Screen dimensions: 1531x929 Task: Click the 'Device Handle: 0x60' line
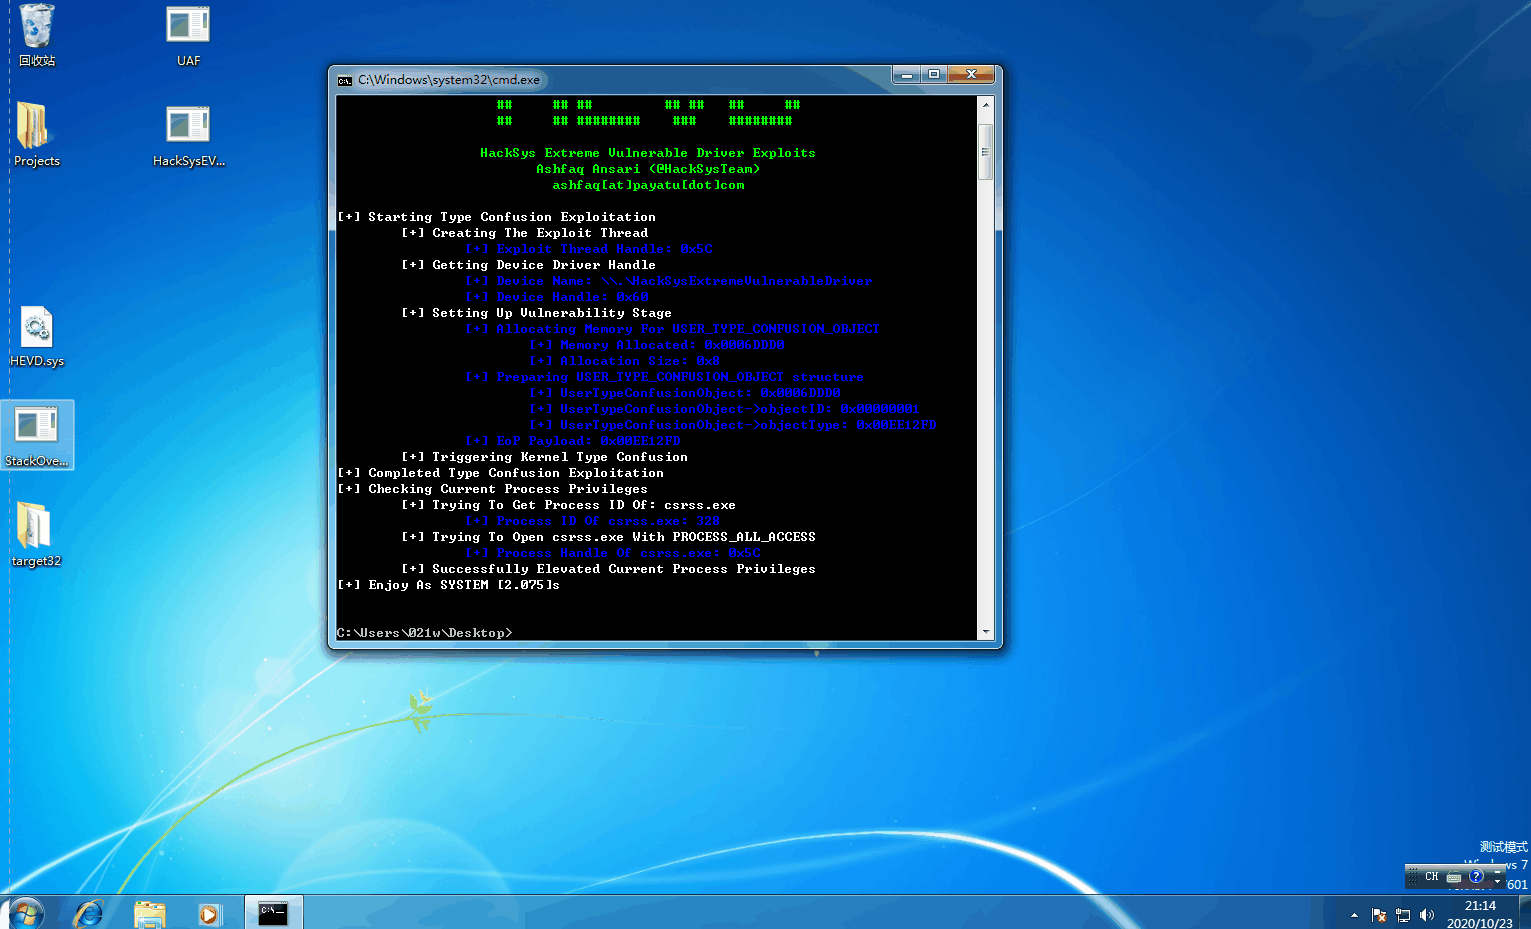(x=557, y=297)
